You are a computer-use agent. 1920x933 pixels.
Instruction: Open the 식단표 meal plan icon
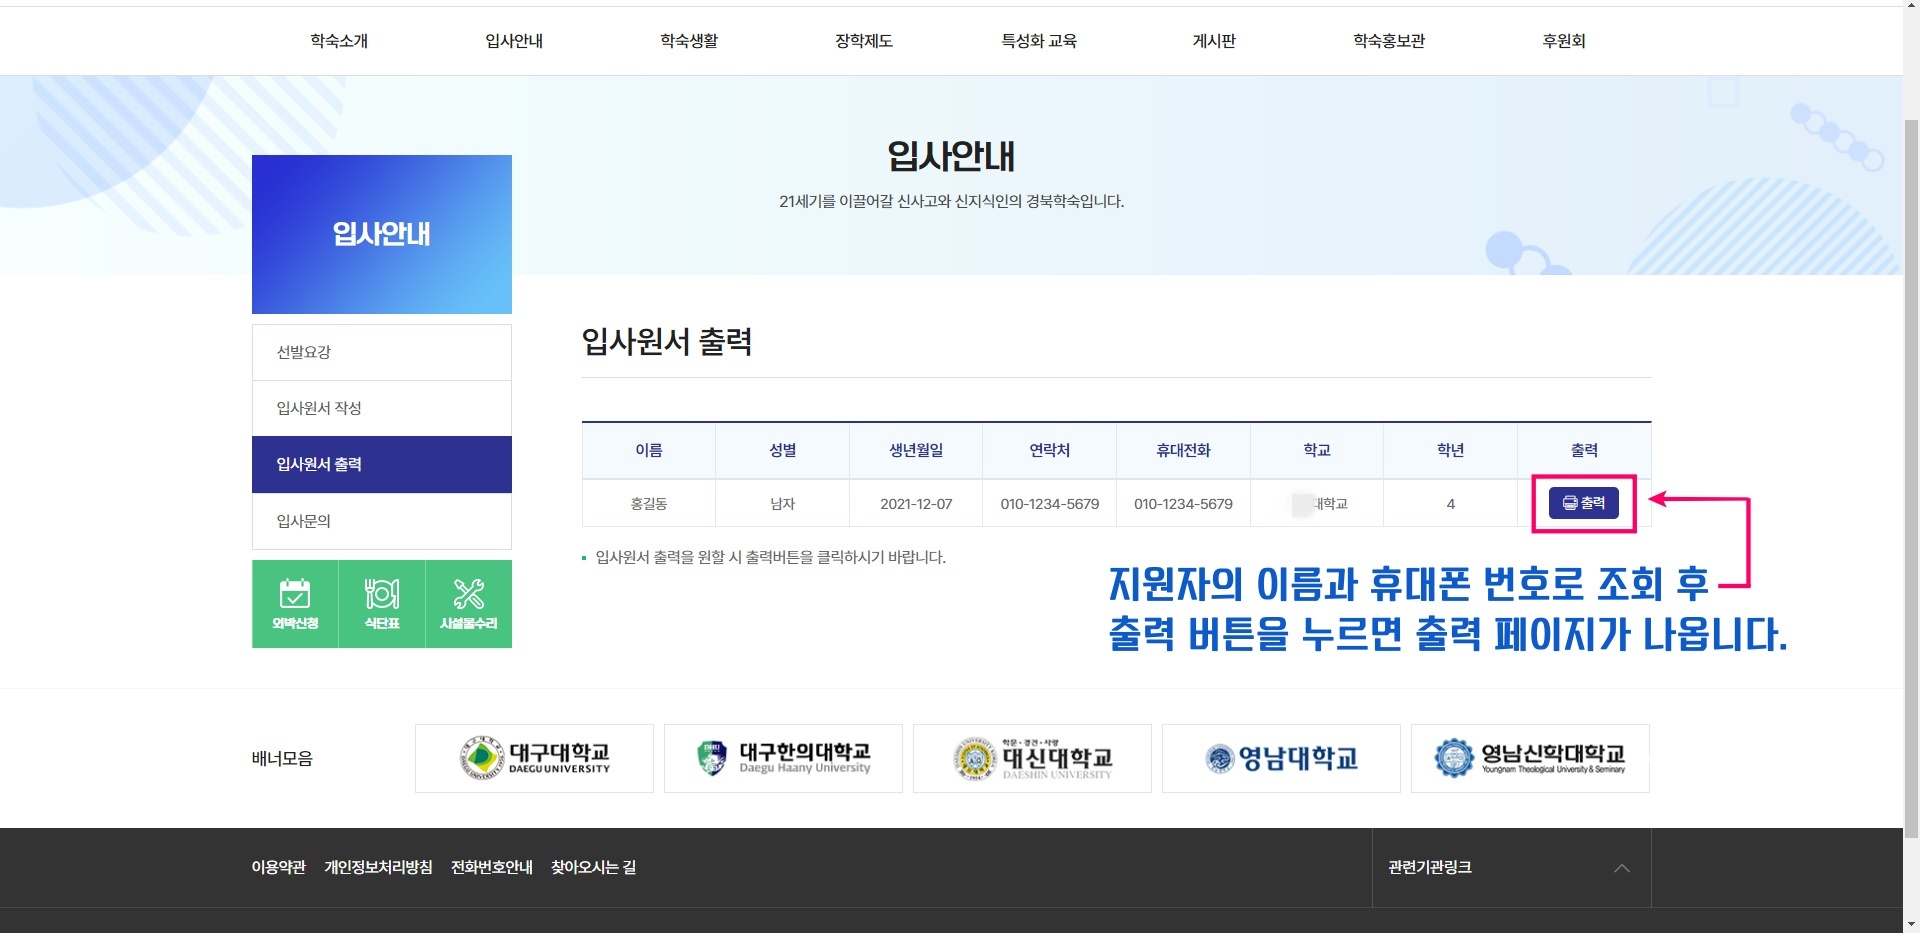382,604
